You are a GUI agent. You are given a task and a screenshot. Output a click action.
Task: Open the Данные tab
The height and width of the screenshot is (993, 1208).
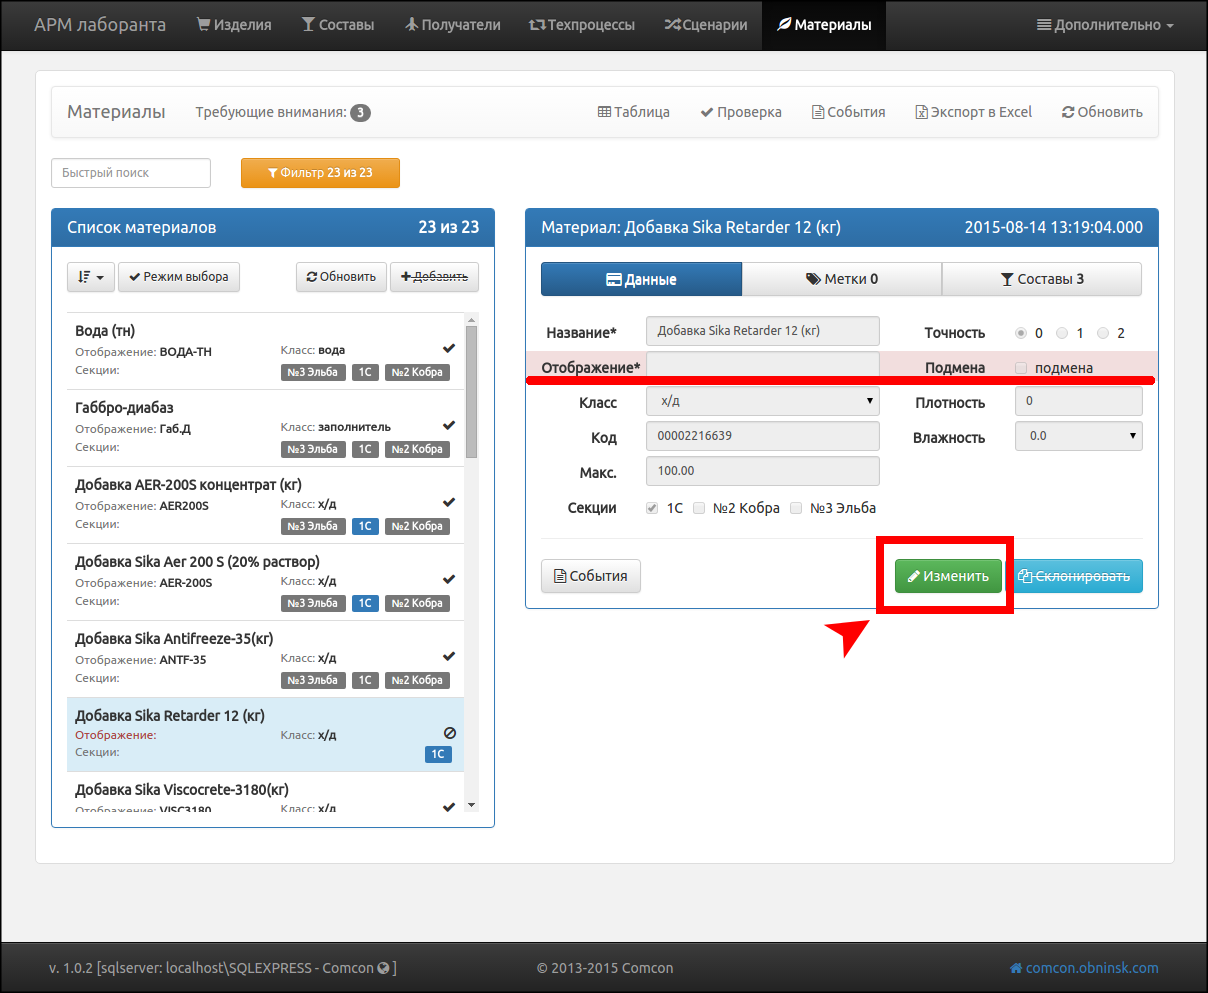(x=641, y=279)
